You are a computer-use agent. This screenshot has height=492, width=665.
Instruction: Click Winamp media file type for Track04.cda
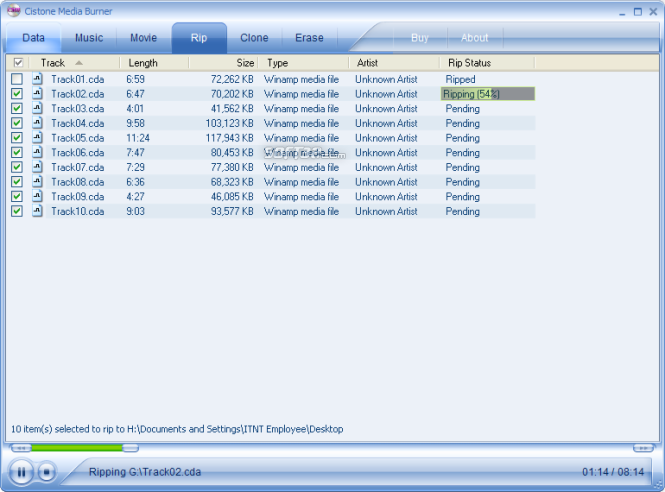[302, 123]
